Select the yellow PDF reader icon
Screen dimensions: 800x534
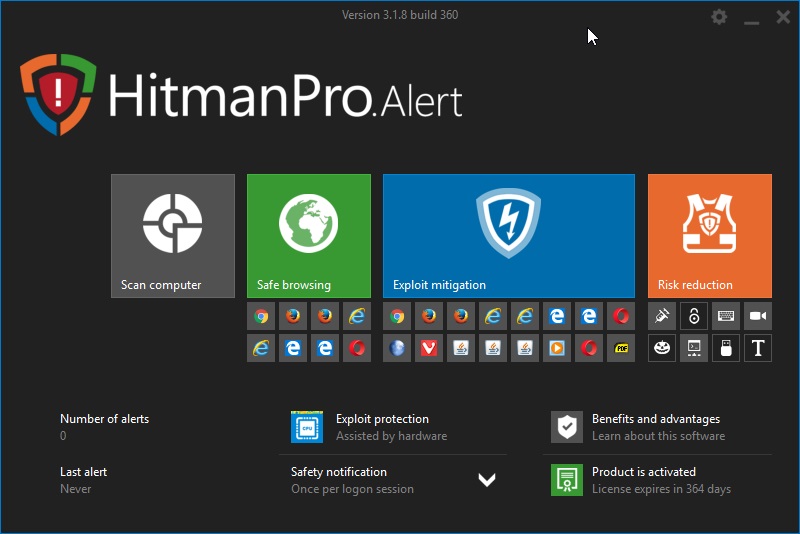621,348
